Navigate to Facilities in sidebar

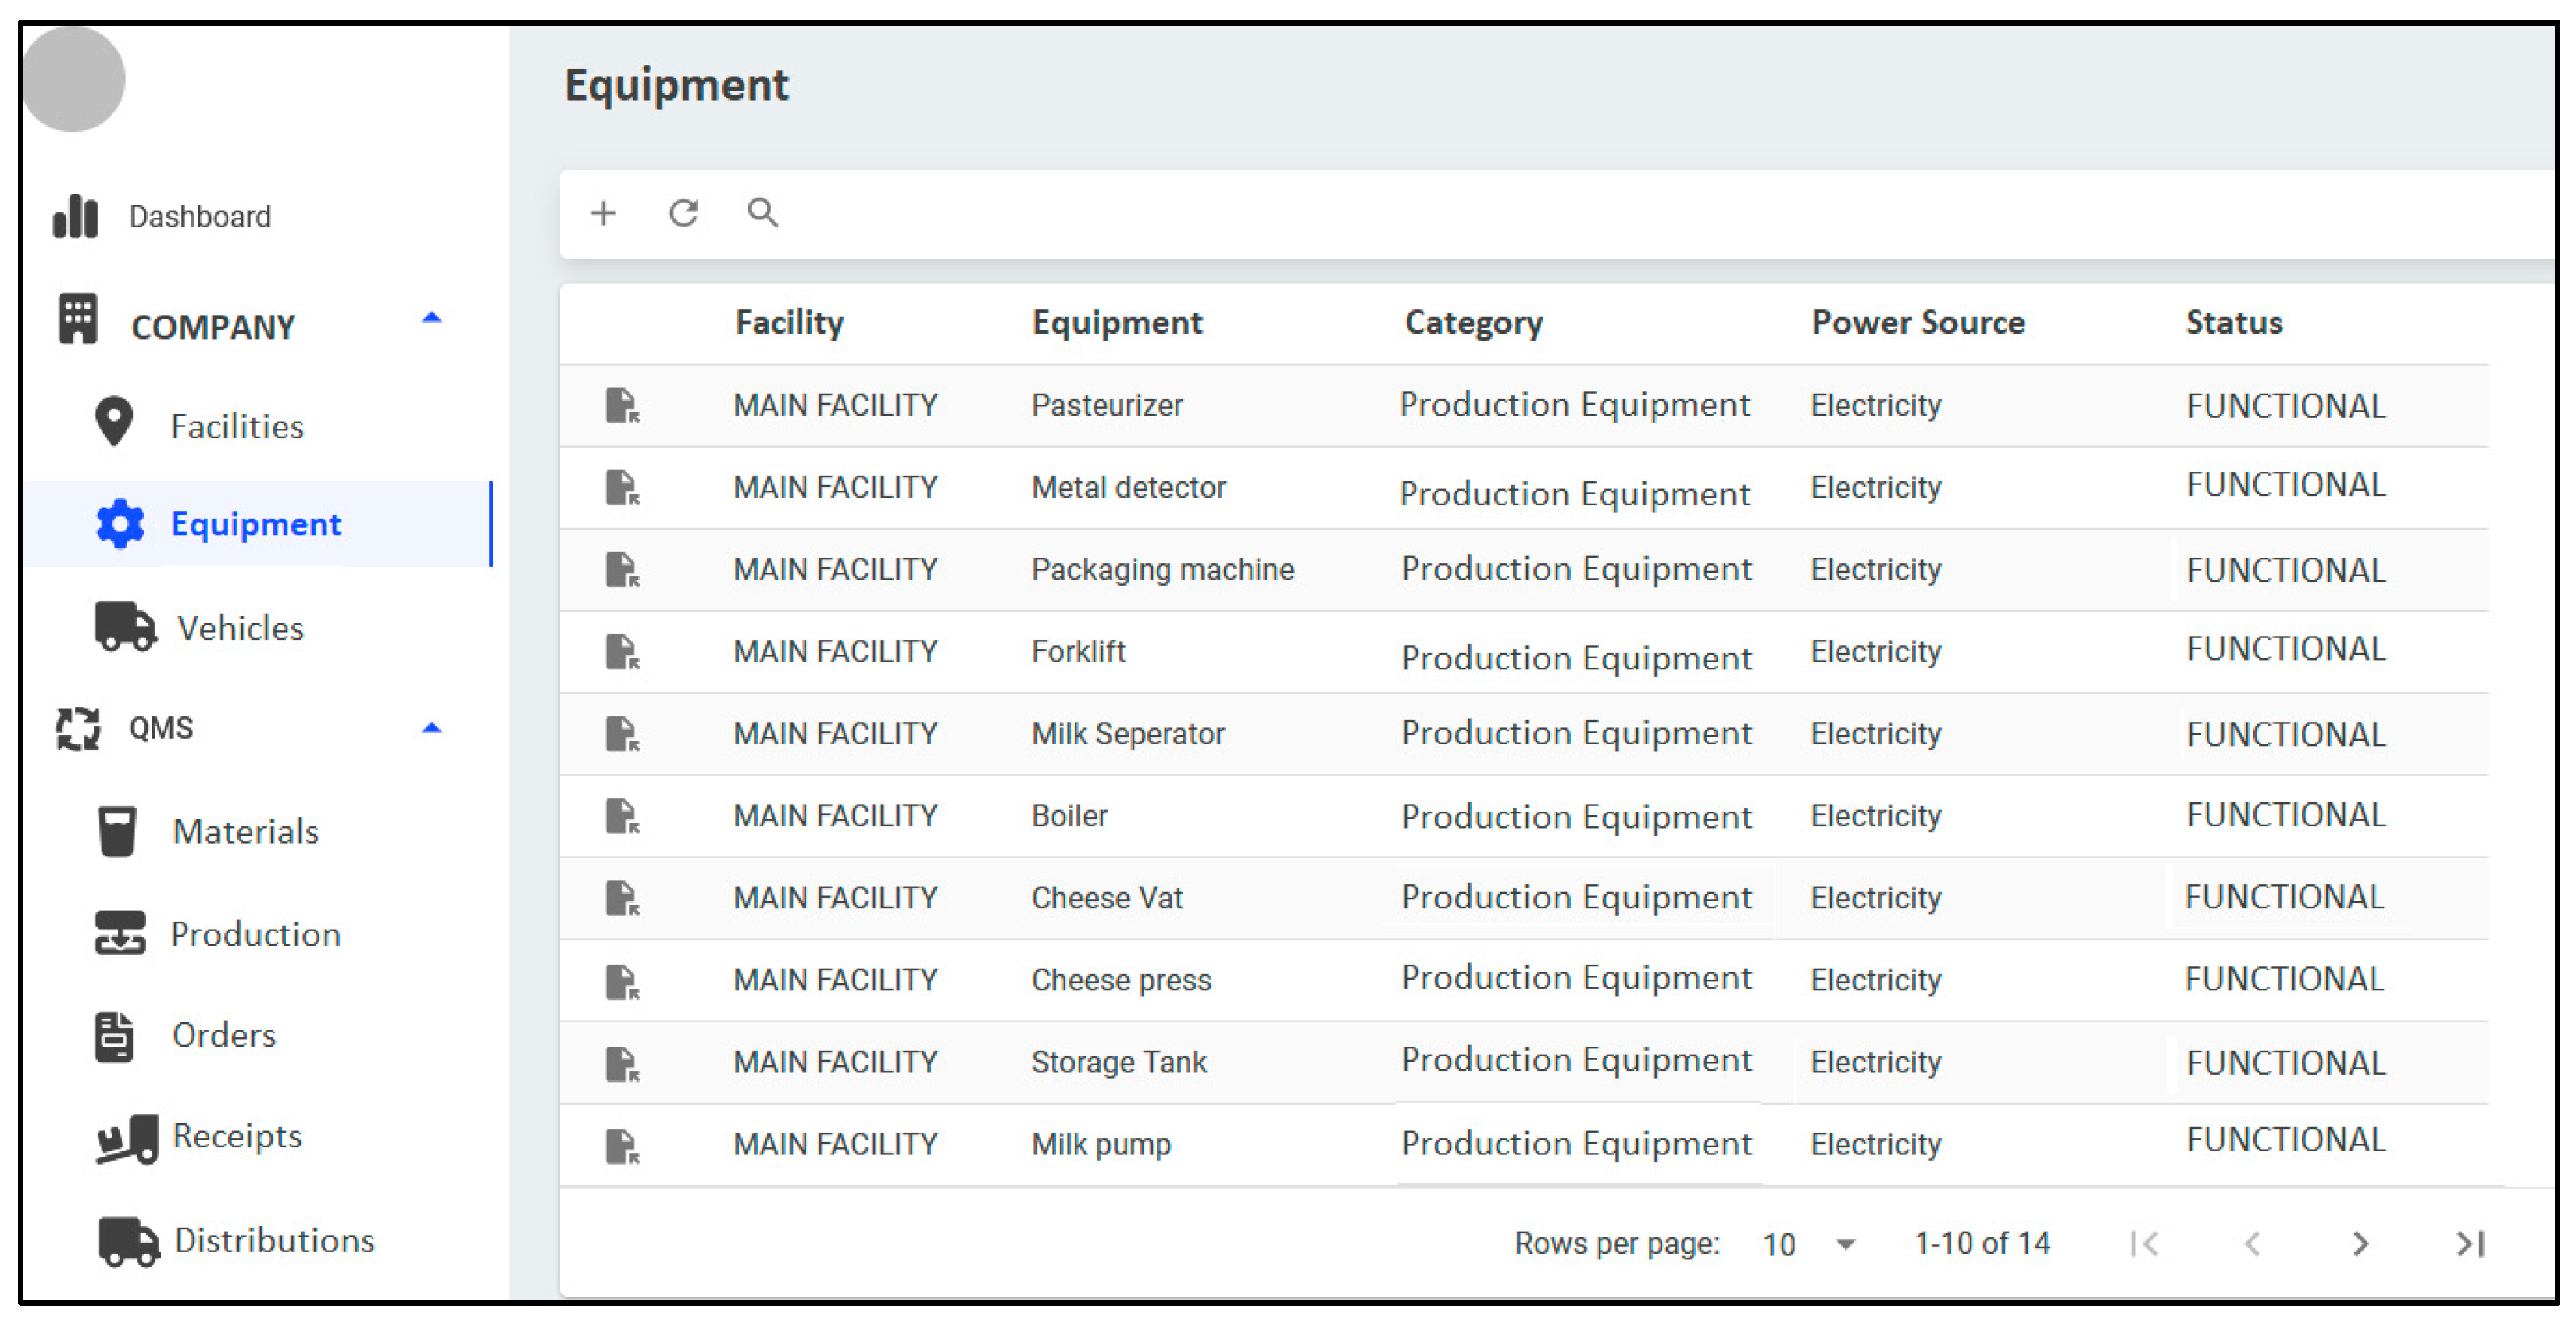coord(236,427)
